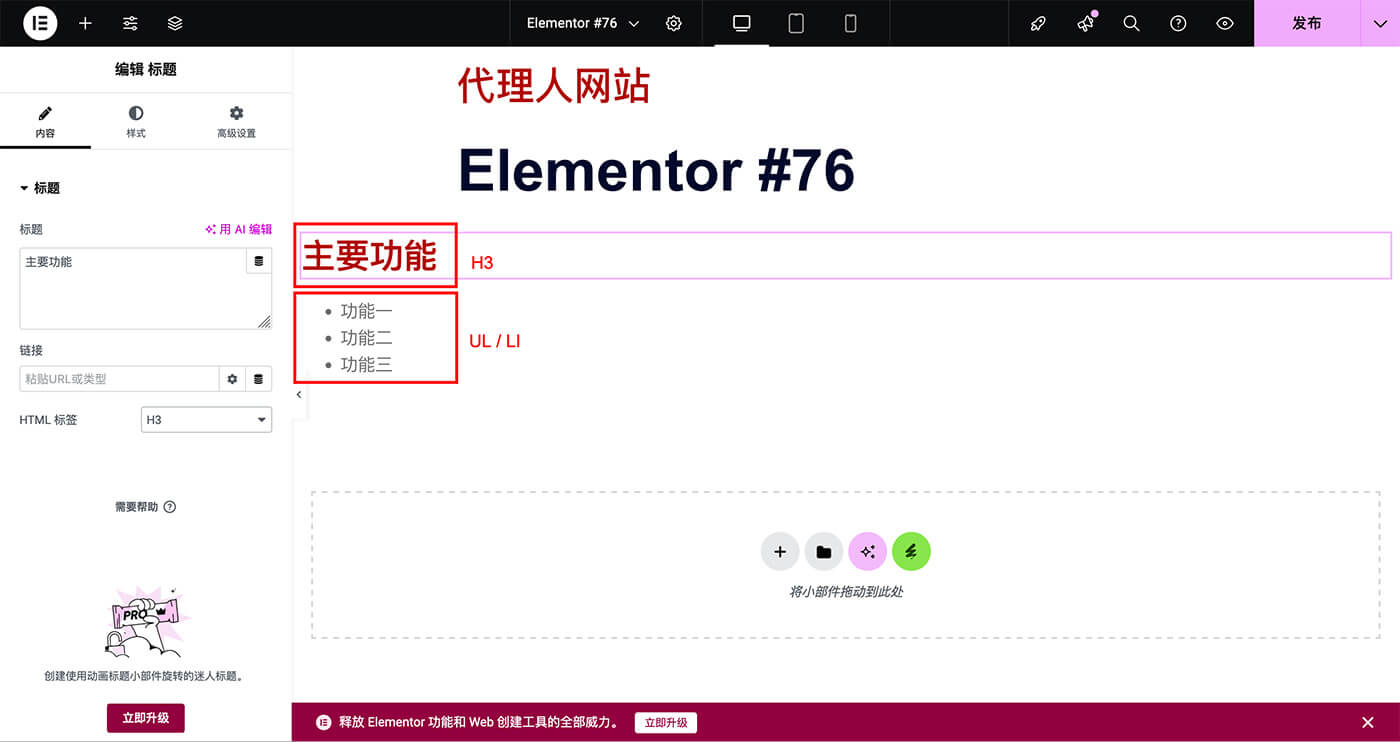The height and width of the screenshot is (742, 1400).
Task: Open What's New megaphone icon
Action: tap(1085, 23)
